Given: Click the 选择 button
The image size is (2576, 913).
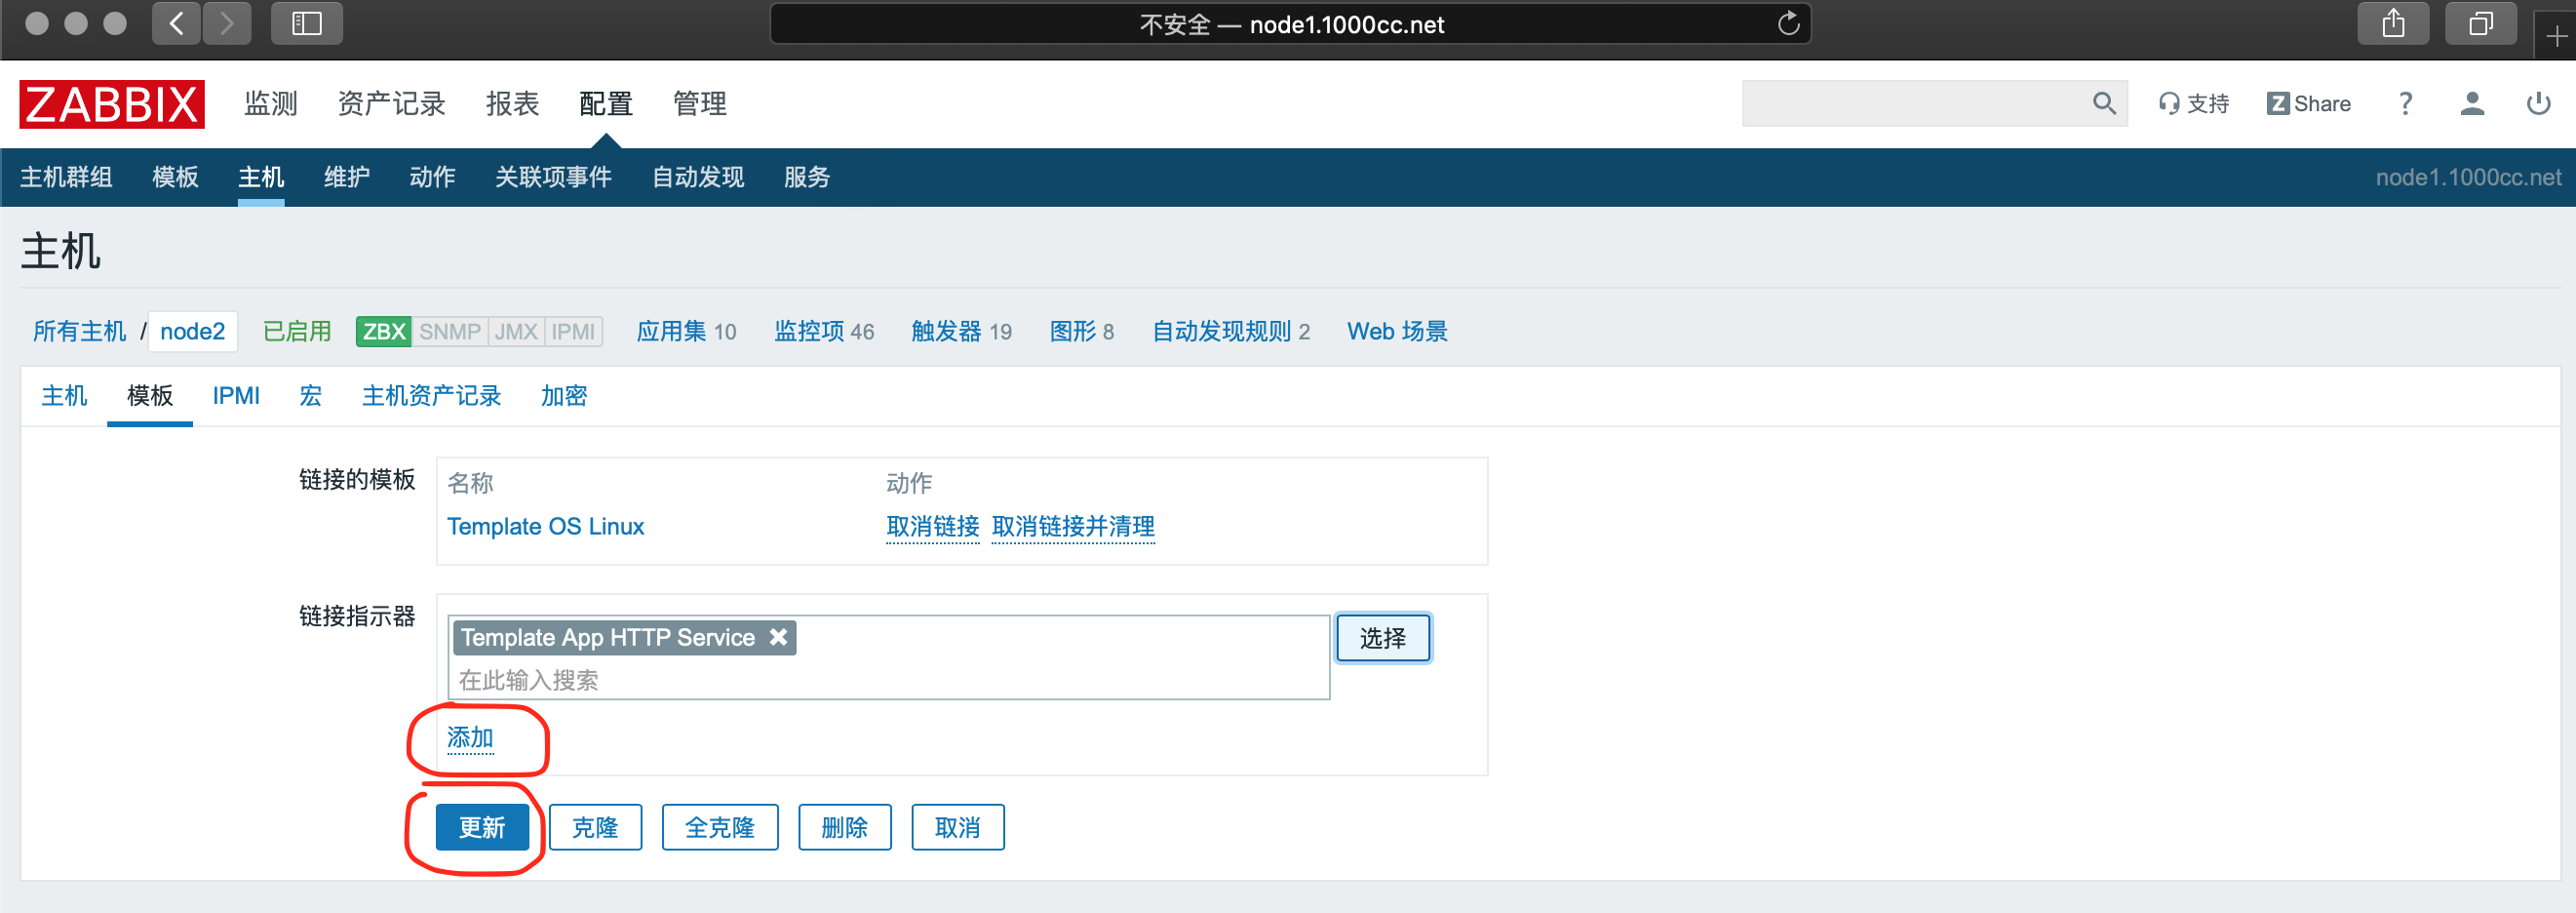Looking at the screenshot, I should pos(1382,638).
